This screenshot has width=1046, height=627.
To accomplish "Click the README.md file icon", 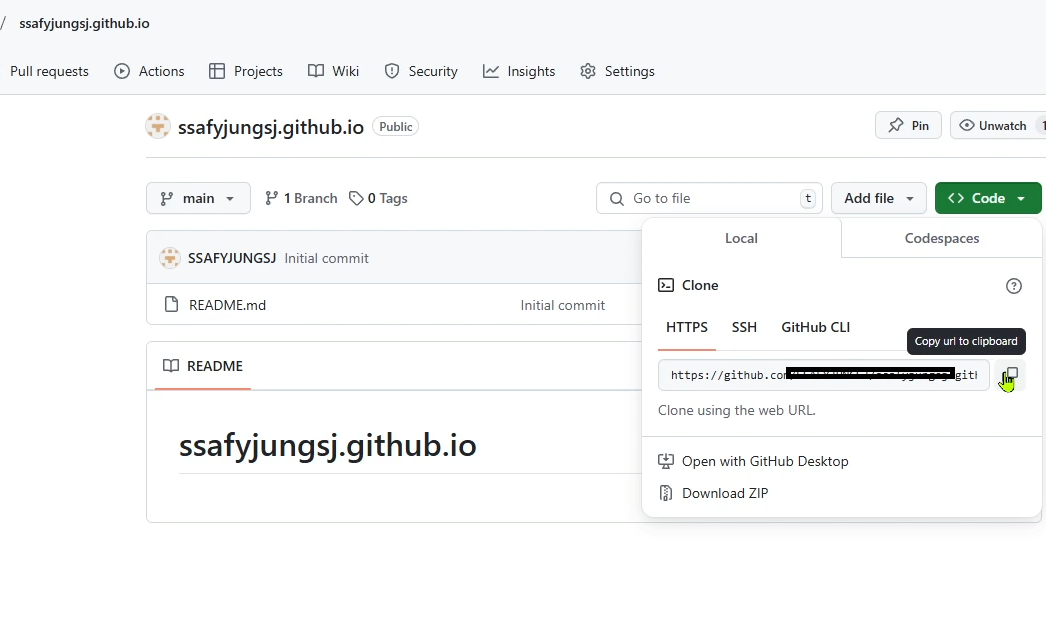I will click(x=171, y=305).
